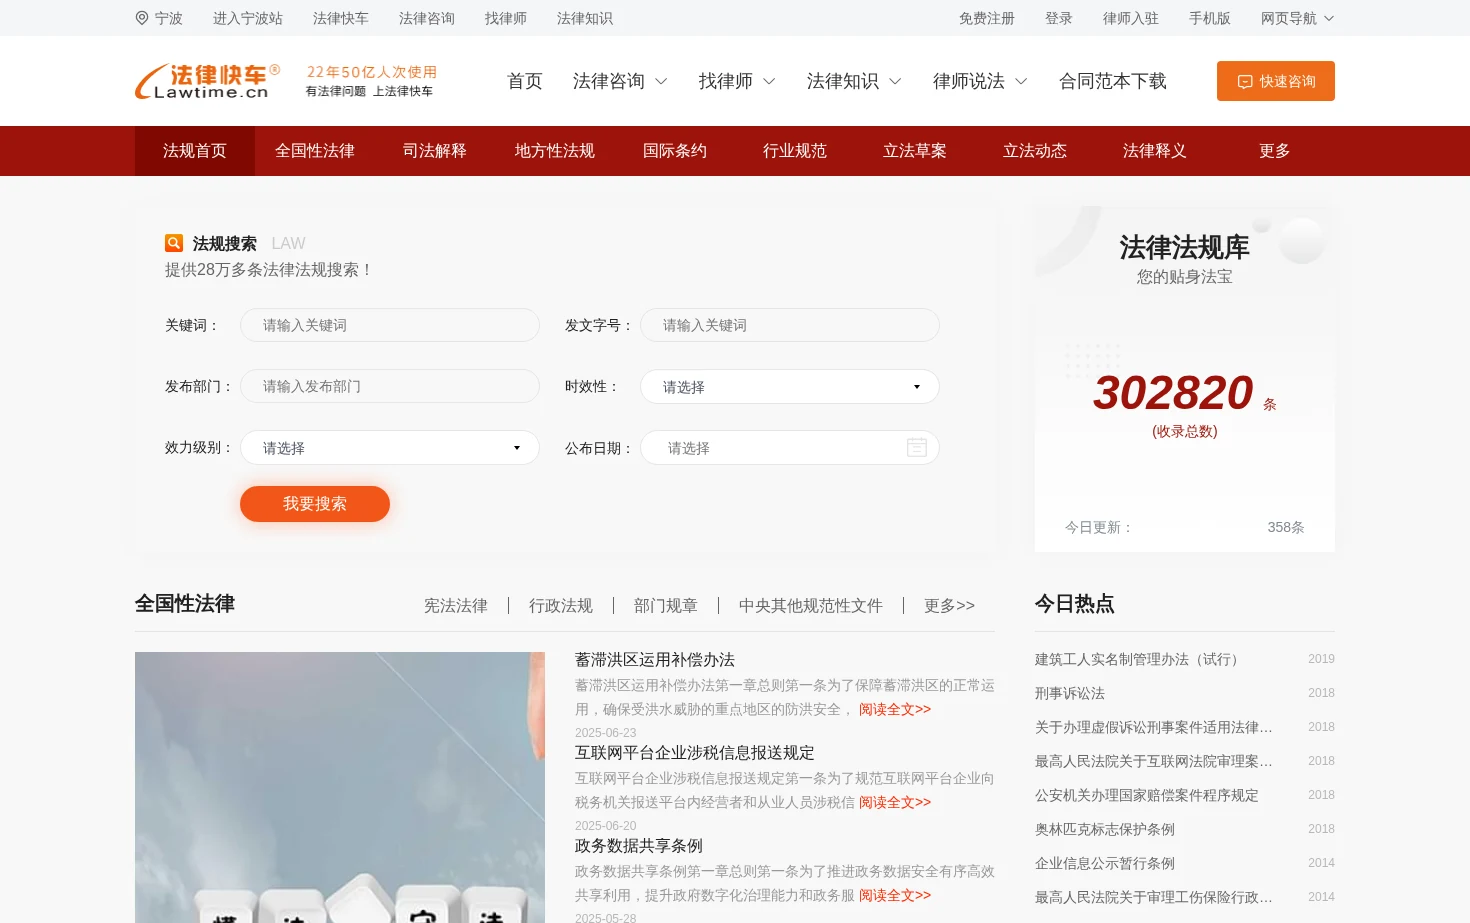This screenshot has width=1470, height=923.
Task: Click 进入宁波站 in the top bar
Action: click(248, 18)
